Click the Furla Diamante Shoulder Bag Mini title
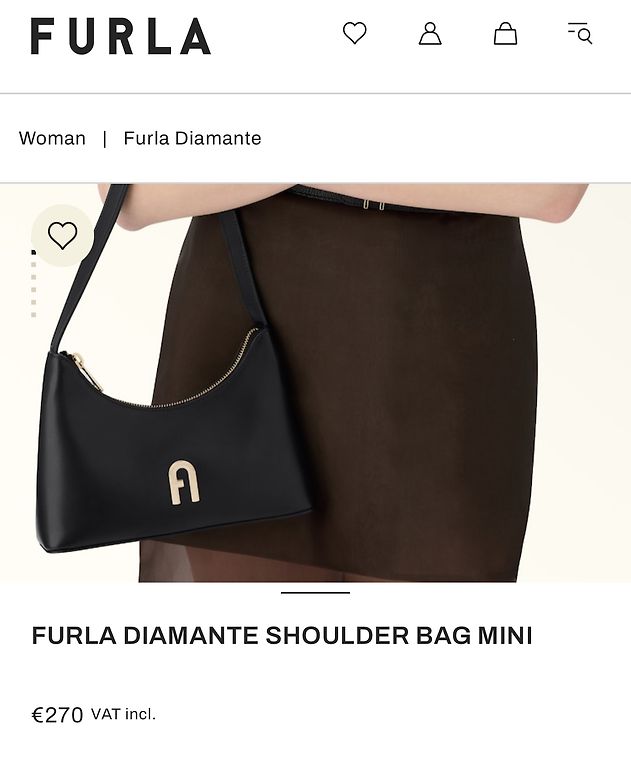Screen dimensions: 631x768 [282, 636]
